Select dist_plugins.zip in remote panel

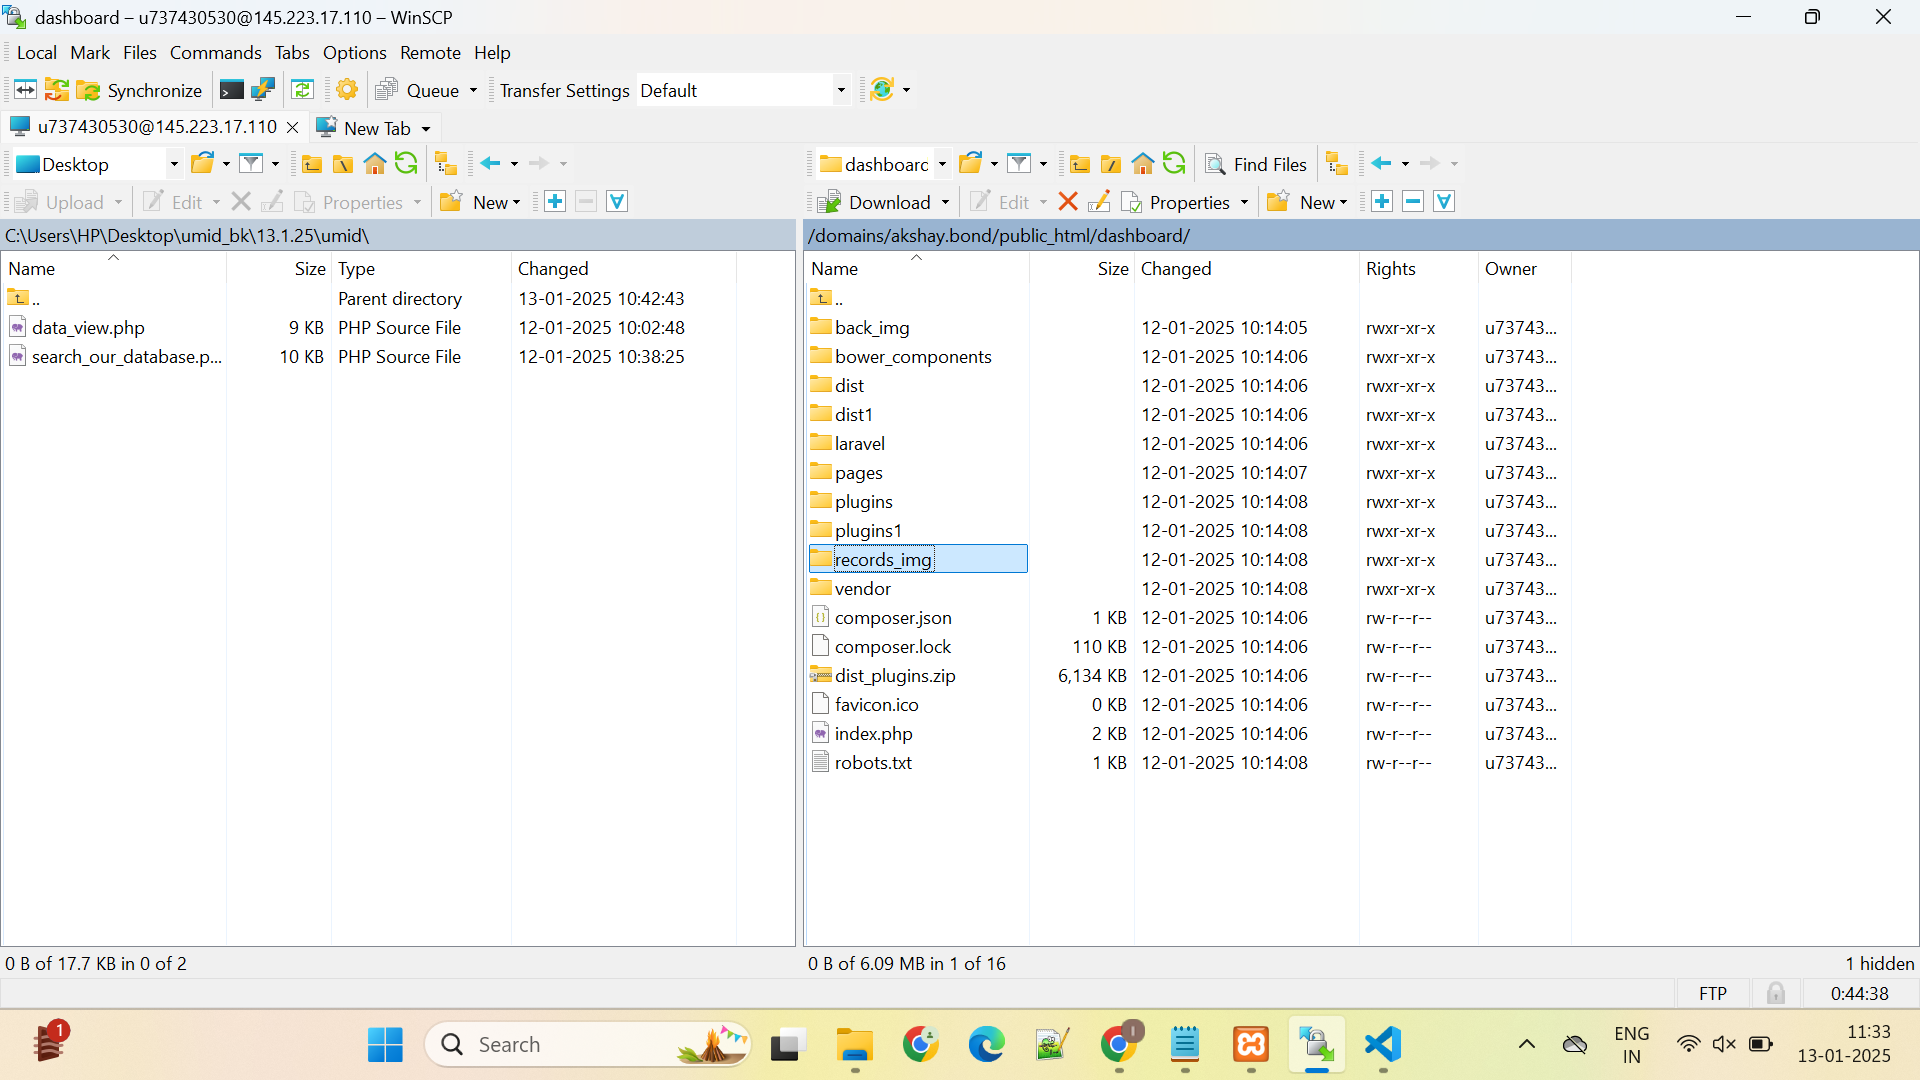(895, 675)
